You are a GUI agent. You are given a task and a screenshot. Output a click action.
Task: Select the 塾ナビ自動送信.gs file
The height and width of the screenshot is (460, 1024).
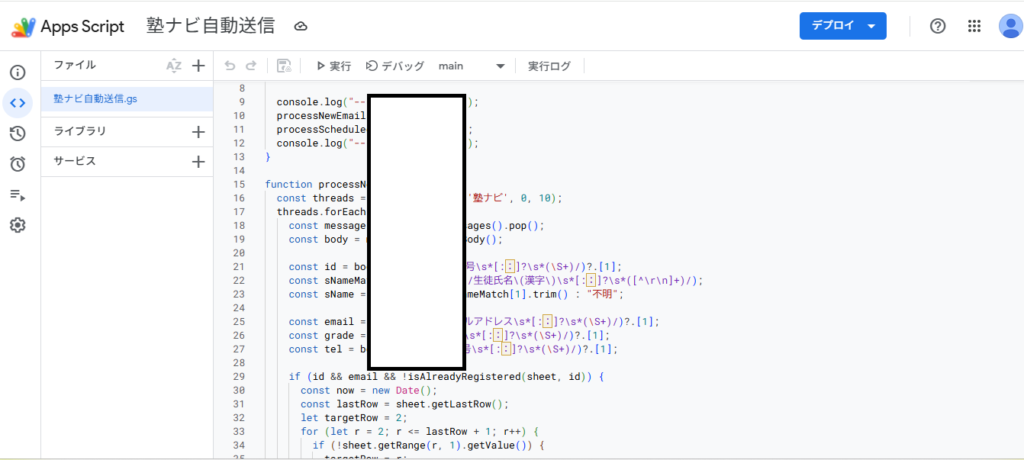[95, 99]
